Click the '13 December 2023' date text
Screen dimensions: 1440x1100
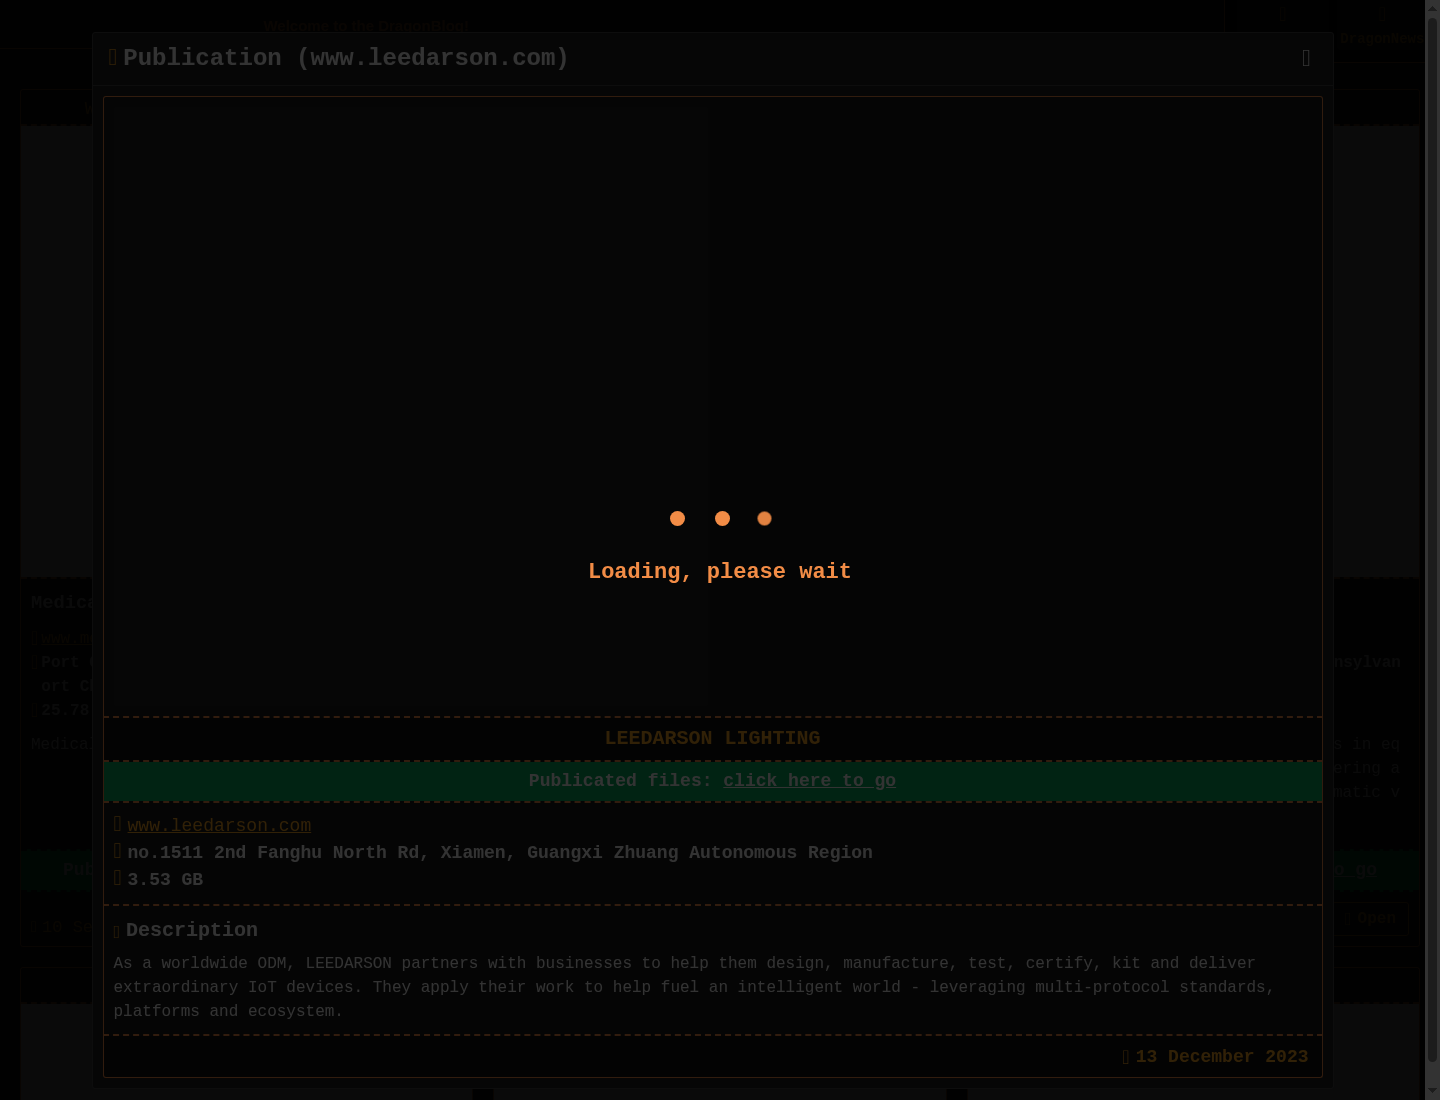(1221, 1057)
